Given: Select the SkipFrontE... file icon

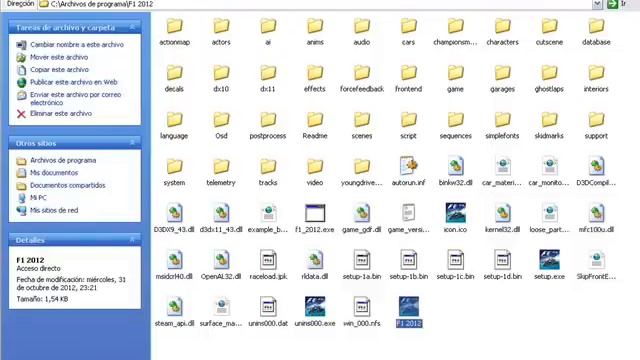Looking at the screenshot, I should point(596,260).
